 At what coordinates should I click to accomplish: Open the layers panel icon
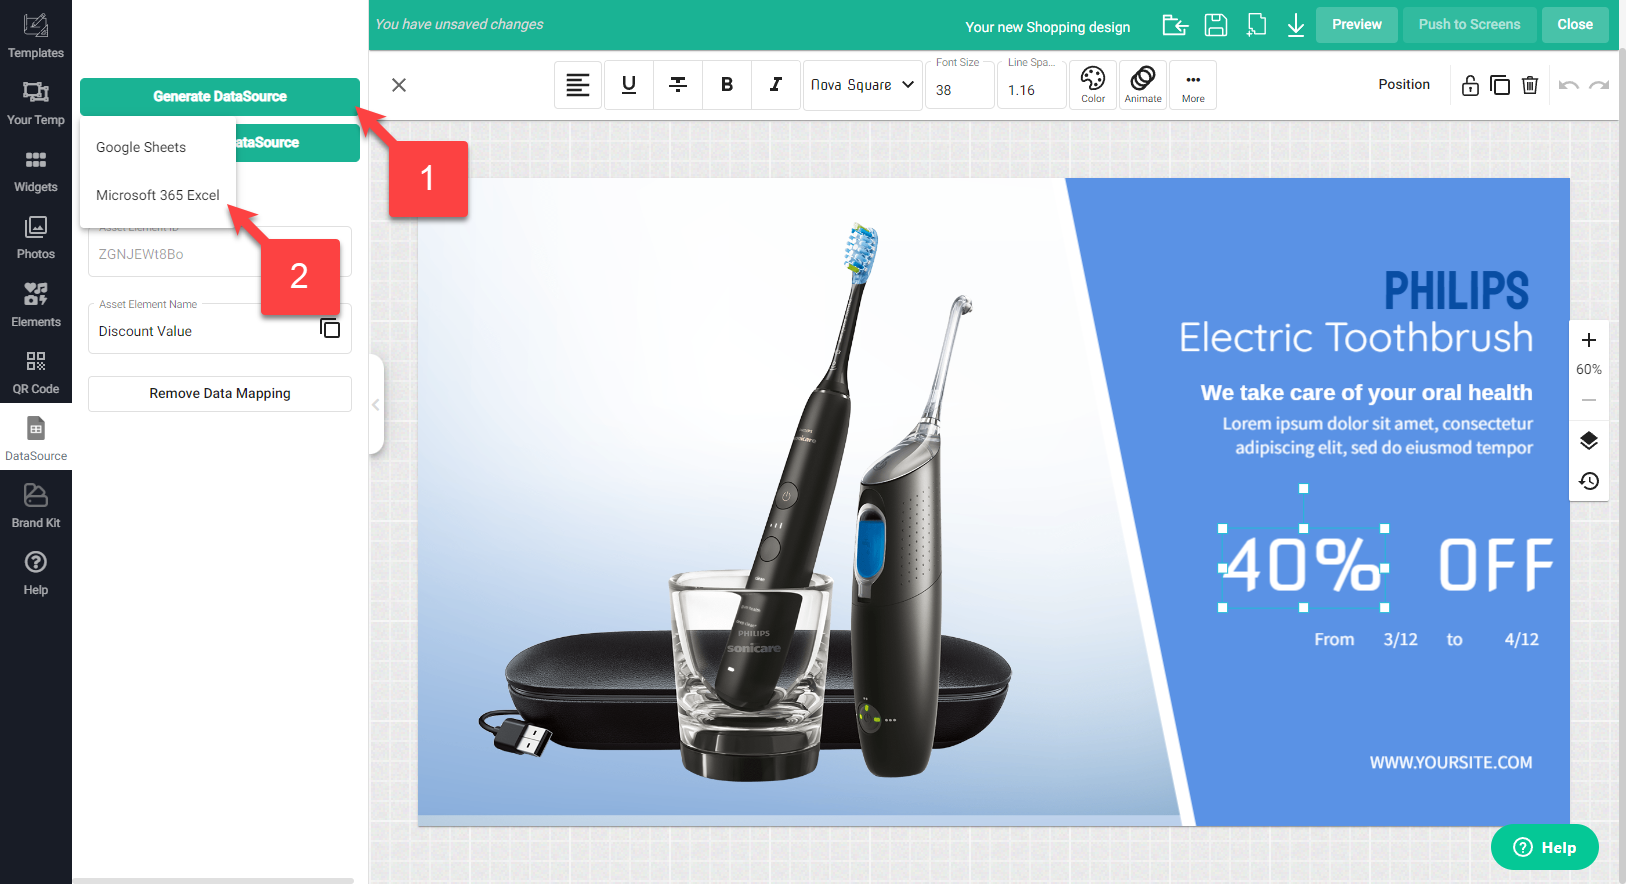click(1588, 441)
